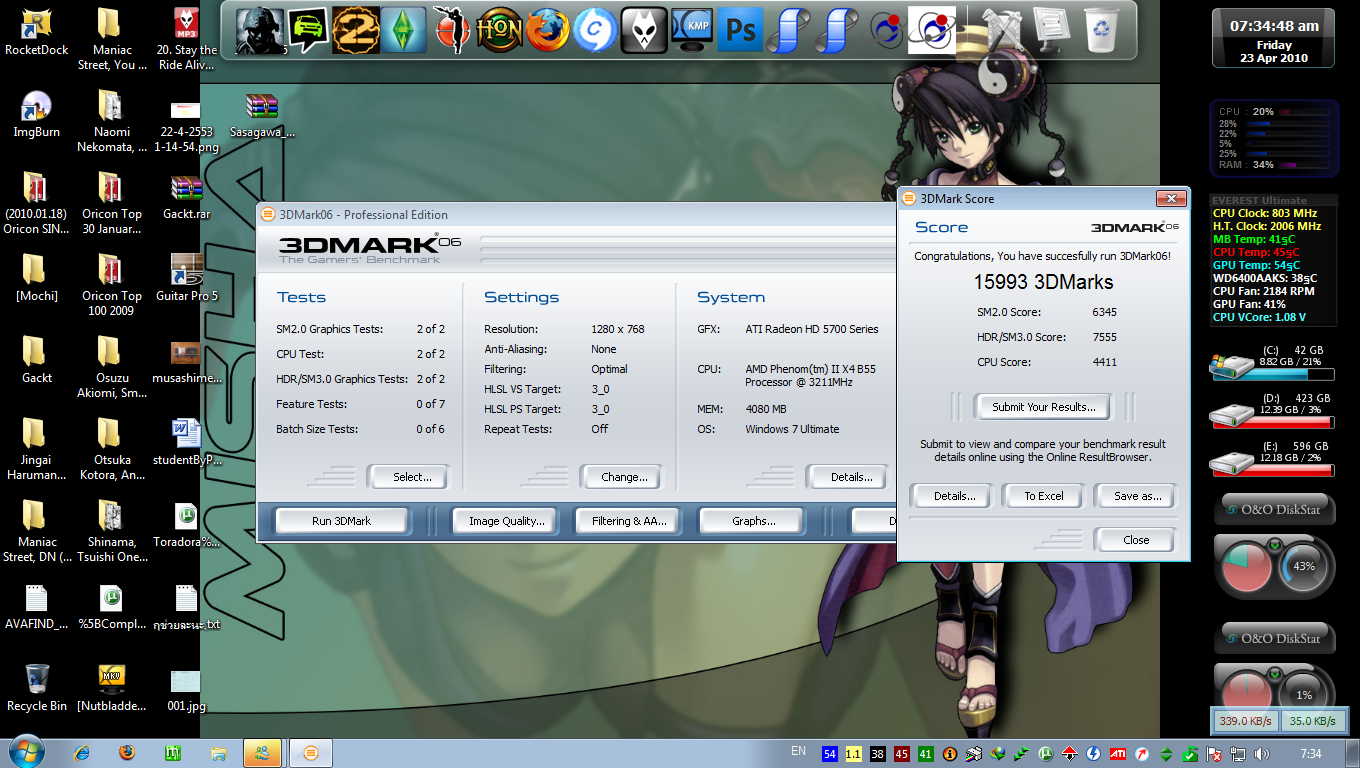1360x768 pixels.
Task: Click the green car chat-bubble dock icon
Action: click(308, 30)
